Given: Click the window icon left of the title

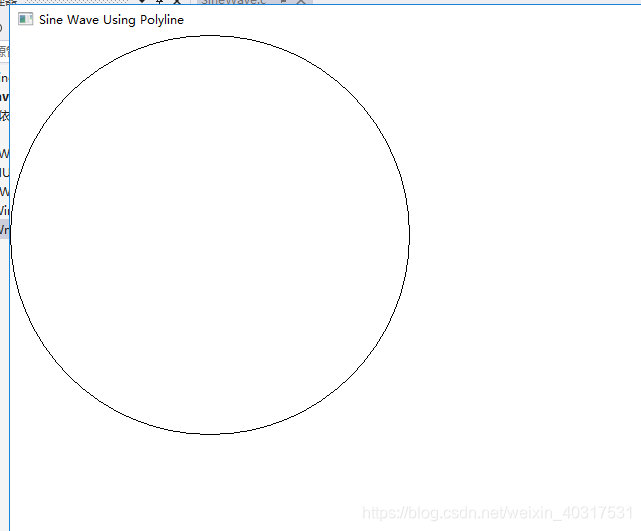Looking at the screenshot, I should click(x=25, y=19).
